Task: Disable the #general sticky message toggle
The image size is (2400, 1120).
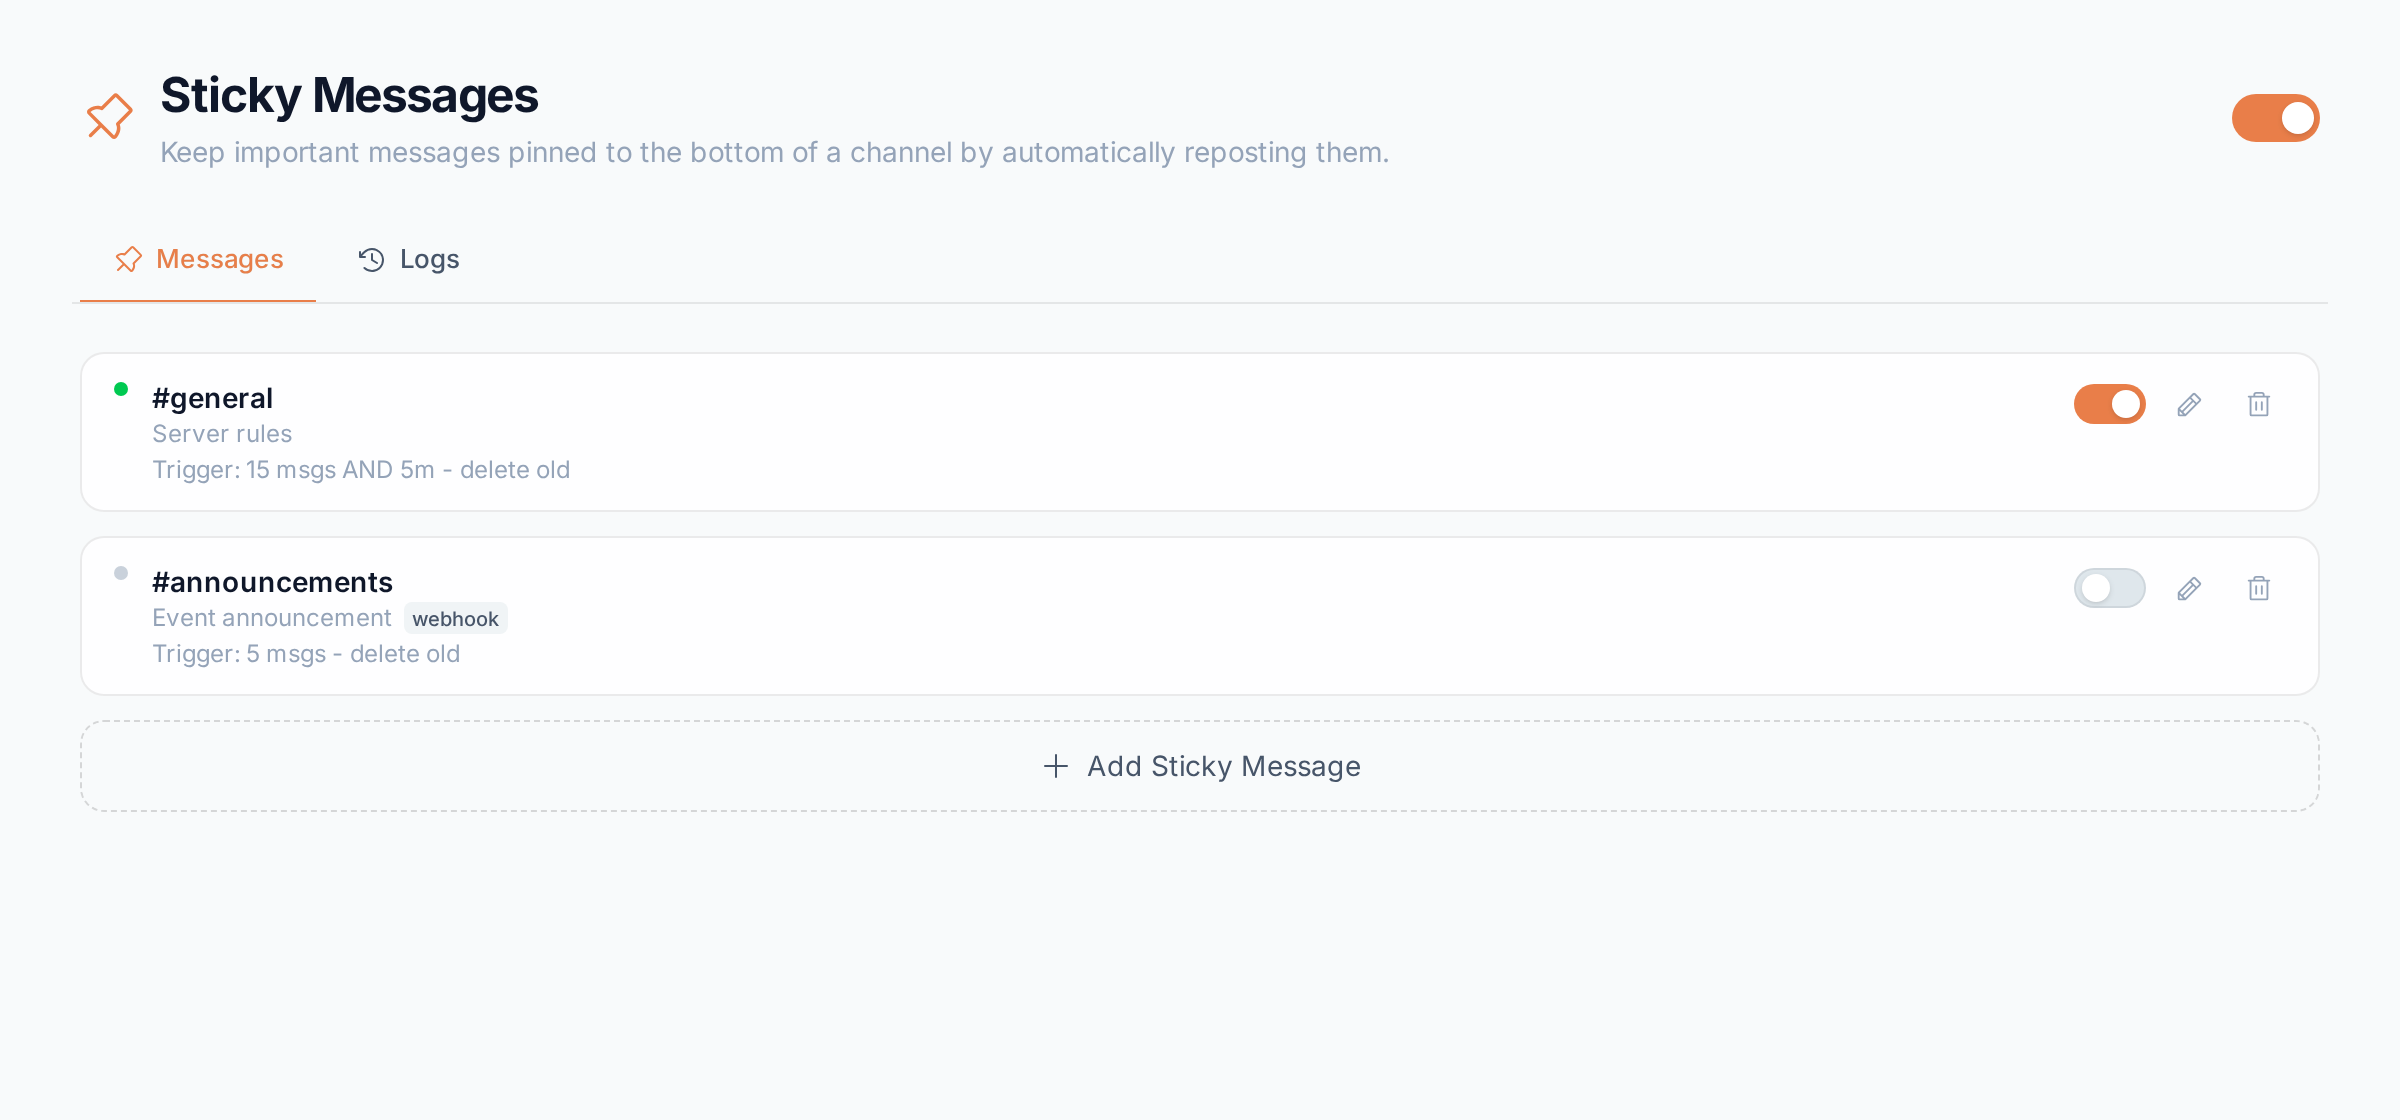Action: [x=2109, y=404]
